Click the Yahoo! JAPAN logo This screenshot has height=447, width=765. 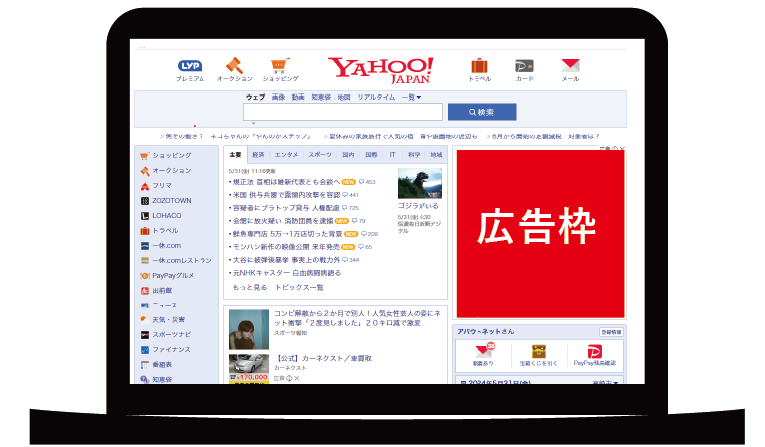click(x=381, y=70)
